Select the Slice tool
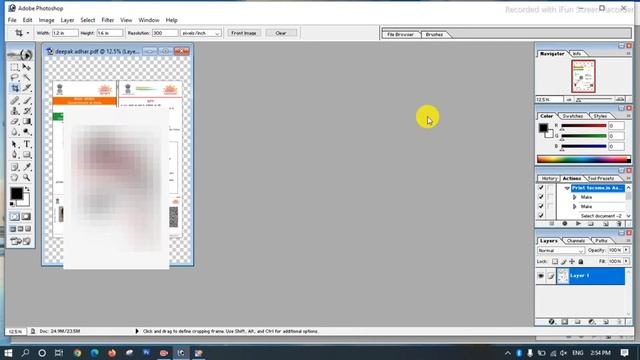This screenshot has height=360, width=640. (x=27, y=88)
